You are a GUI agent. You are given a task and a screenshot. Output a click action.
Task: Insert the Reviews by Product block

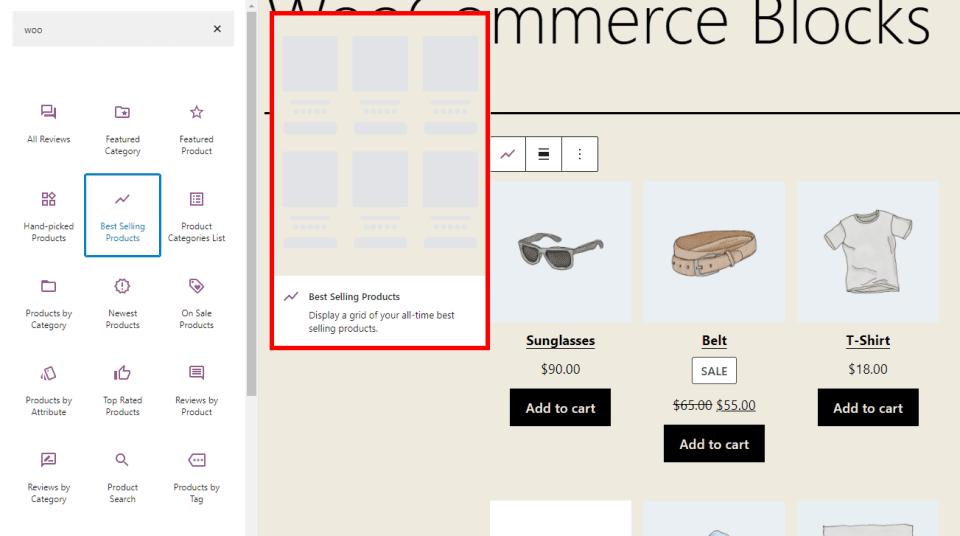tap(196, 389)
